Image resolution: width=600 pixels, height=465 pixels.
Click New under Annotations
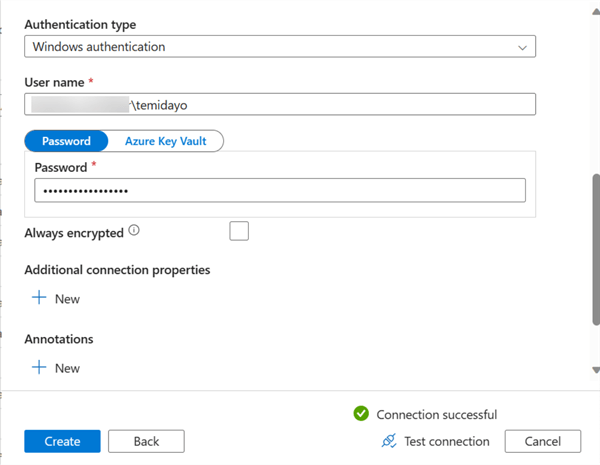[x=67, y=368]
